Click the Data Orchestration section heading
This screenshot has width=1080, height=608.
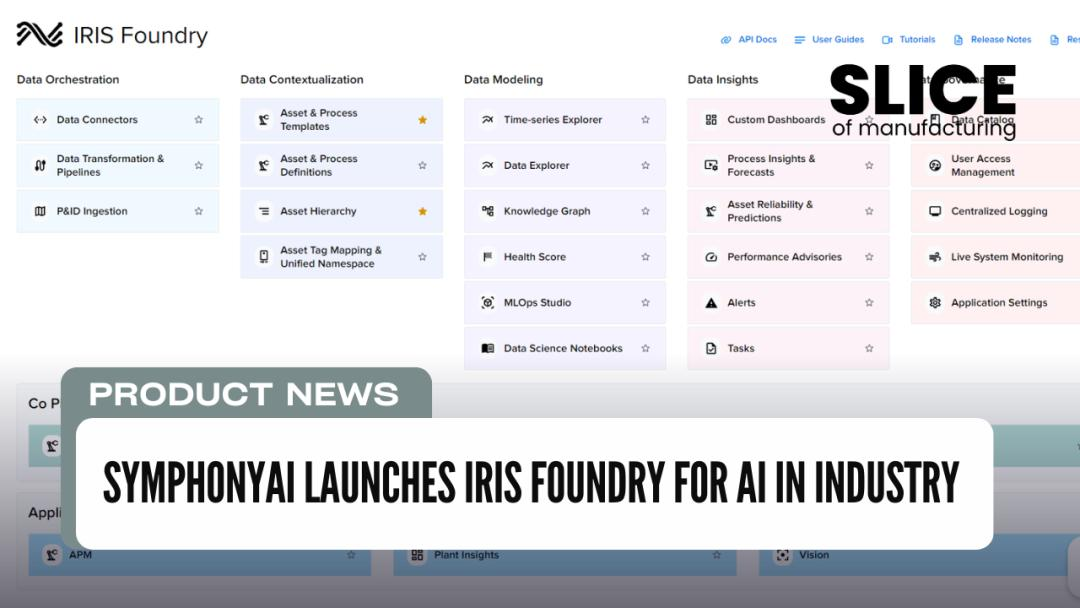(x=68, y=80)
